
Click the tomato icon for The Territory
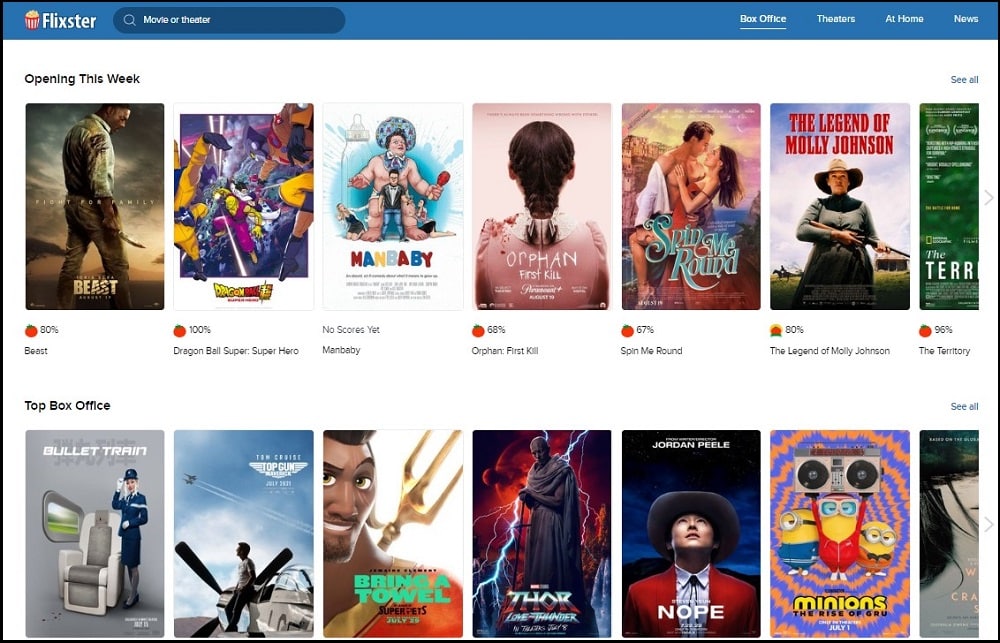tap(925, 330)
